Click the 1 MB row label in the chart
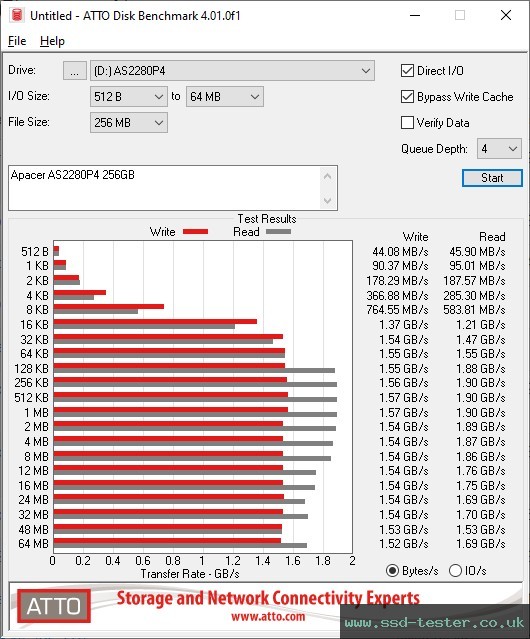Screen dimensions: 530x639 coord(37,413)
